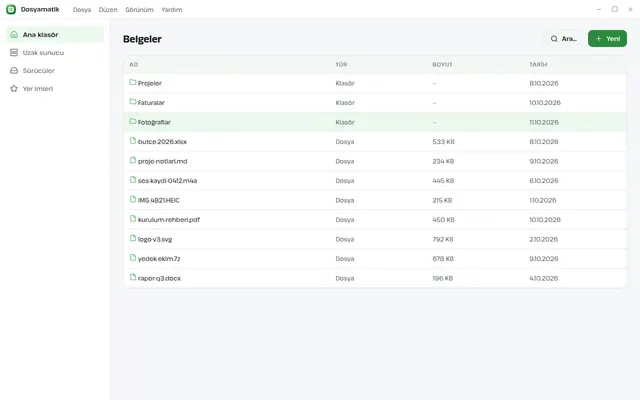Click the file icon beside rapor-q3.docx

point(133,277)
